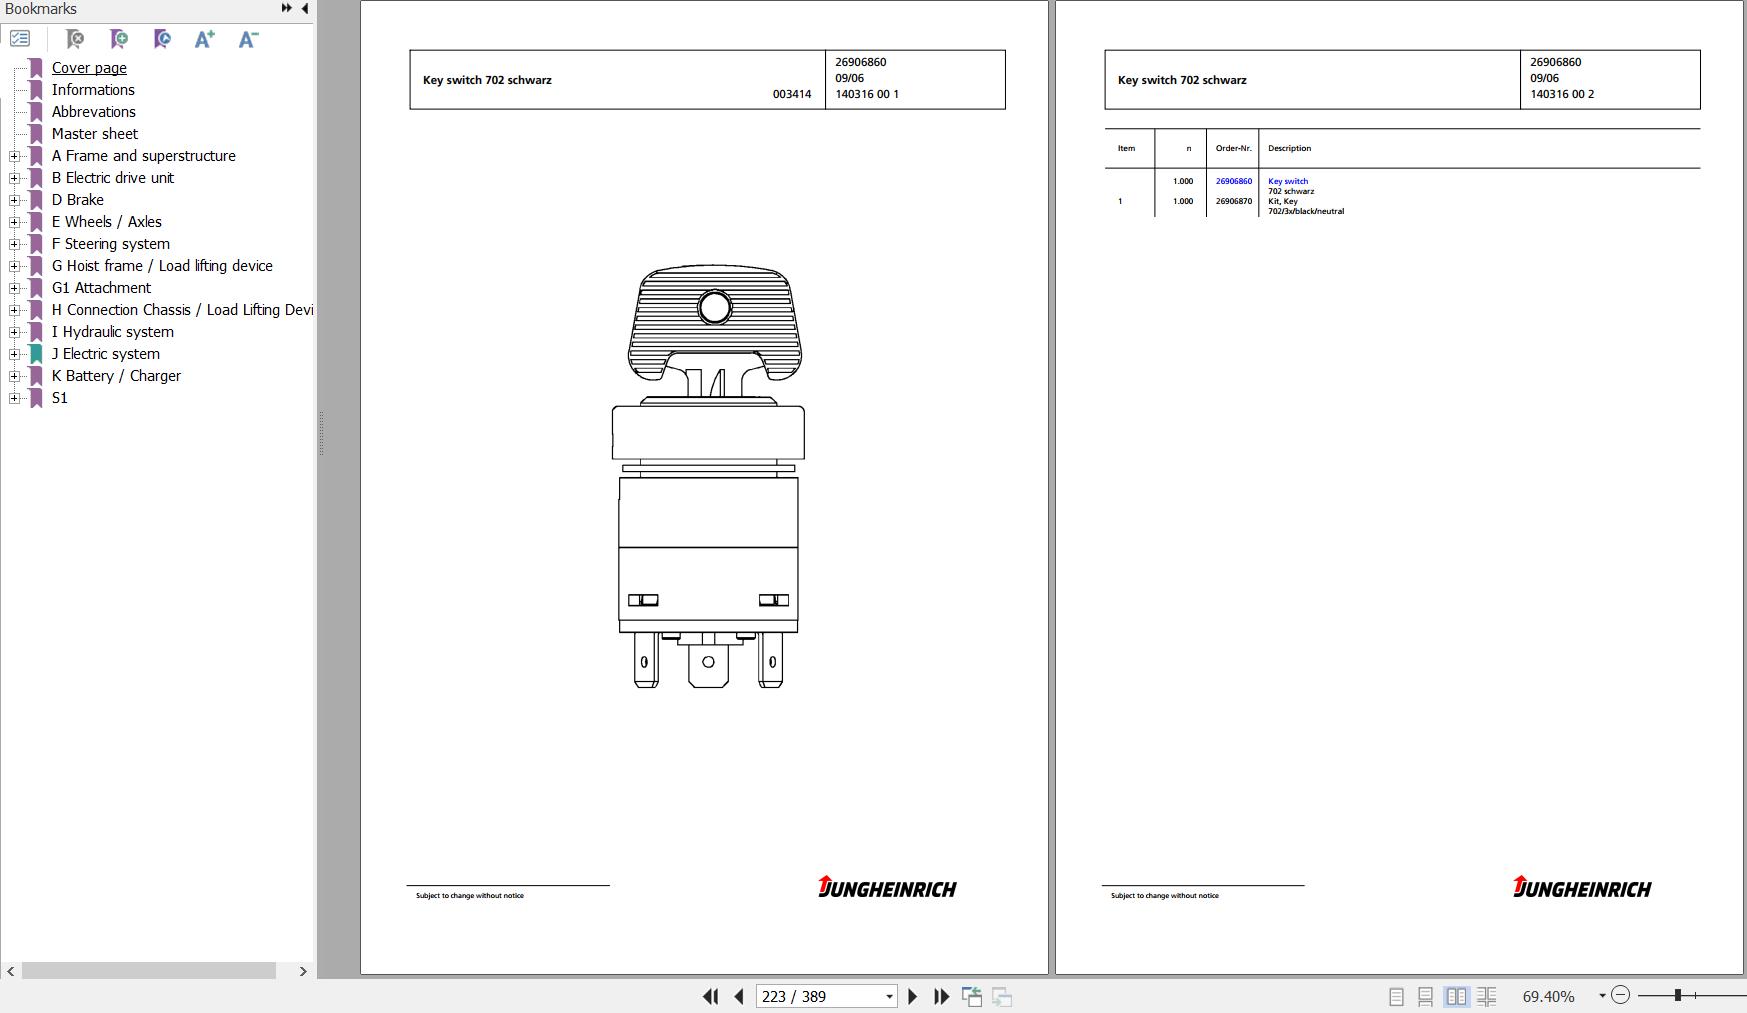The image size is (1747, 1013).
Task: Expand the S1 bookmark
Action: [14, 398]
